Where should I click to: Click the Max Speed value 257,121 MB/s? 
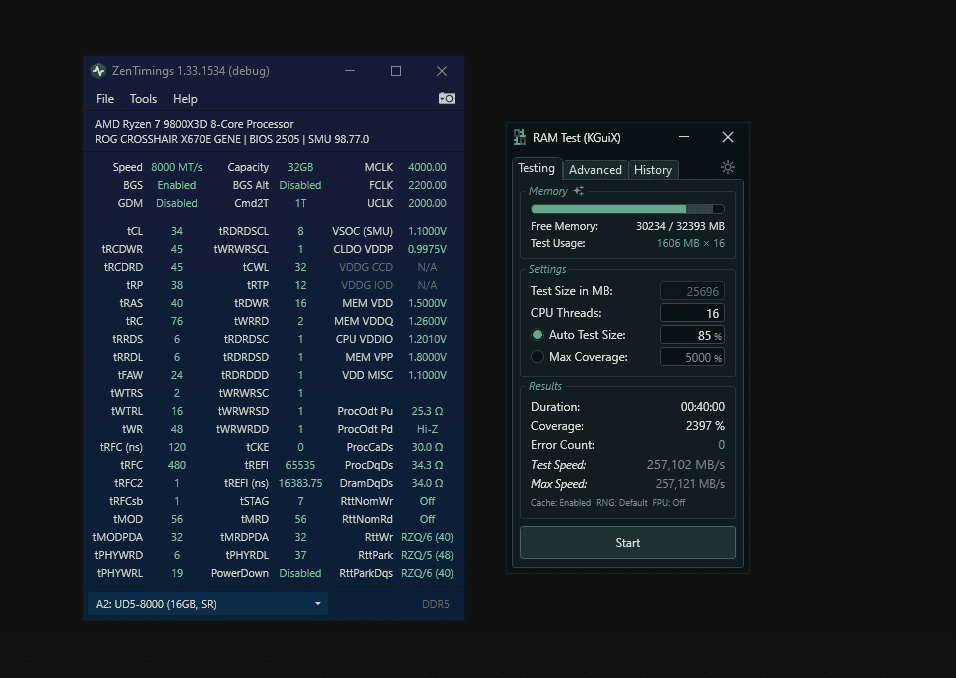(x=690, y=484)
